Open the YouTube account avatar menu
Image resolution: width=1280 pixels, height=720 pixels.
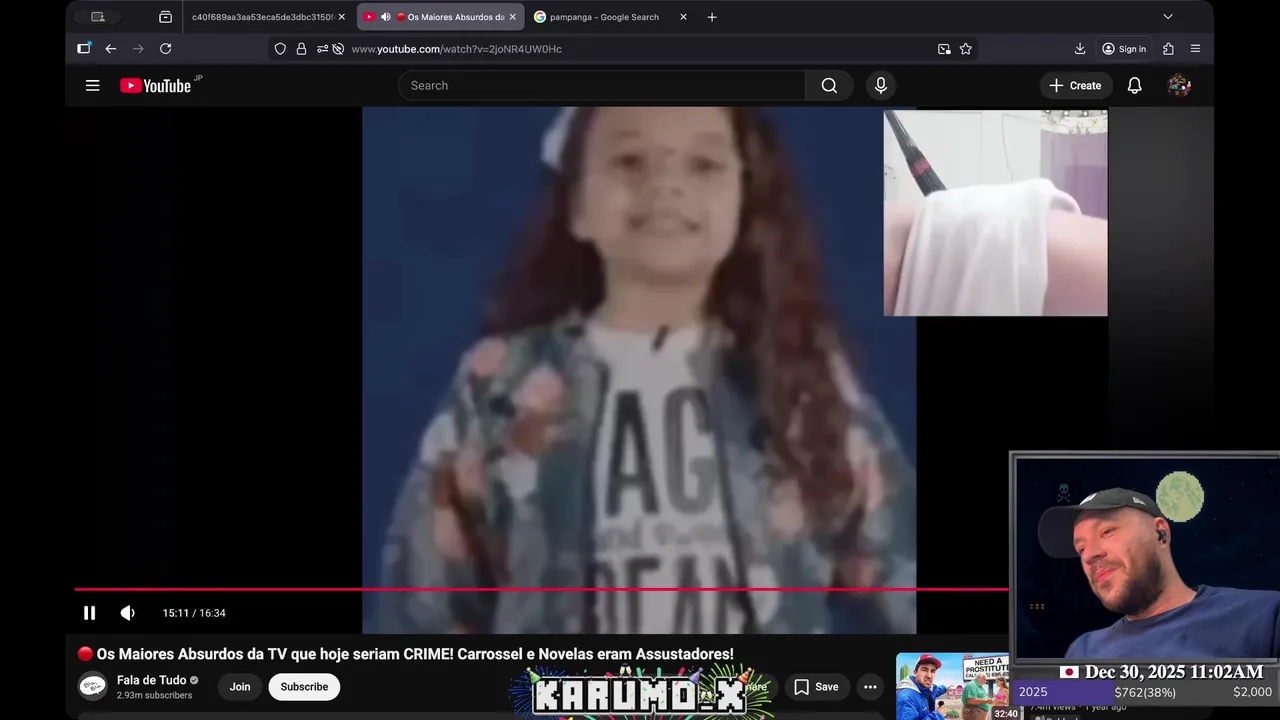coord(1179,86)
